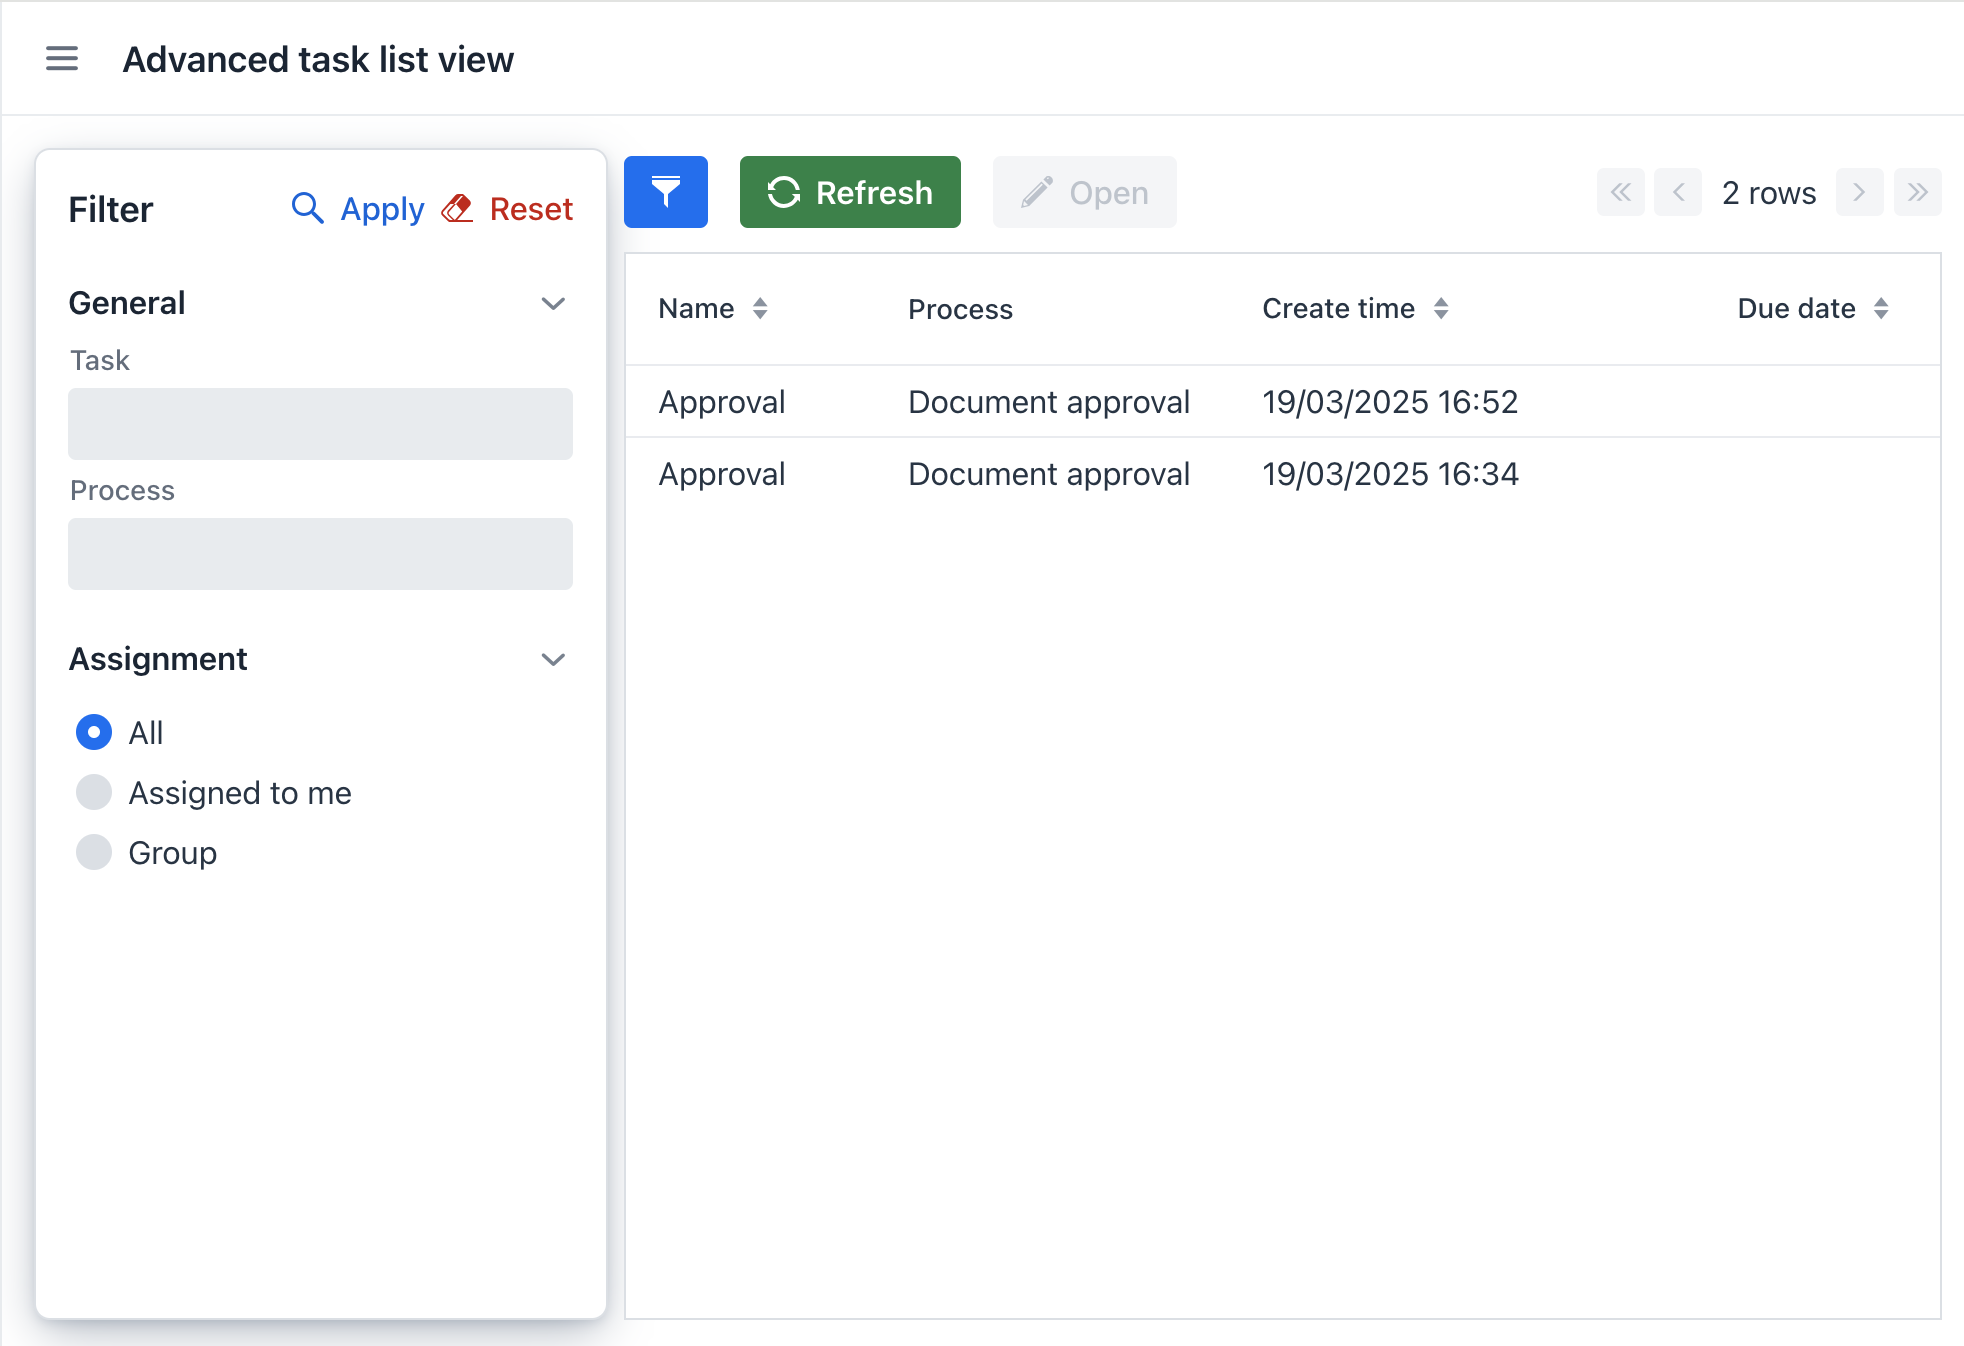1964x1346 pixels.
Task: Click inside the Task filter input field
Action: [320, 423]
